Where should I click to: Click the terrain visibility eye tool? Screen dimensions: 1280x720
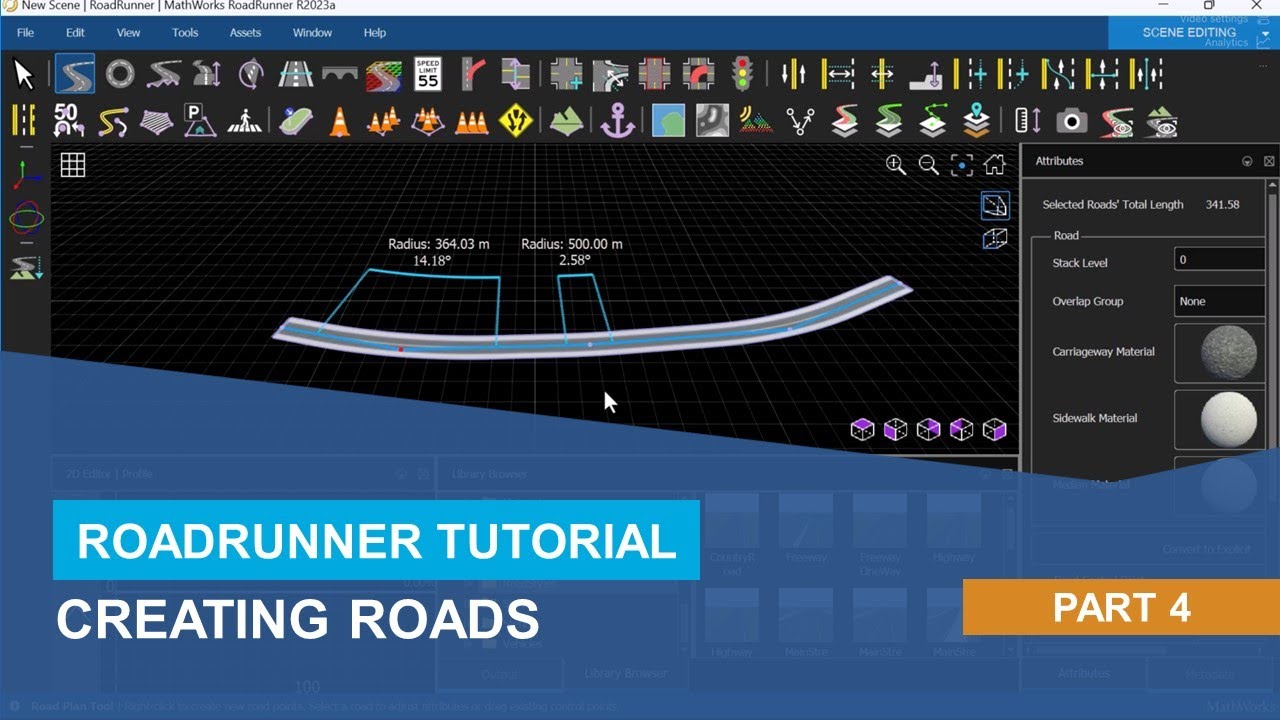click(1161, 122)
